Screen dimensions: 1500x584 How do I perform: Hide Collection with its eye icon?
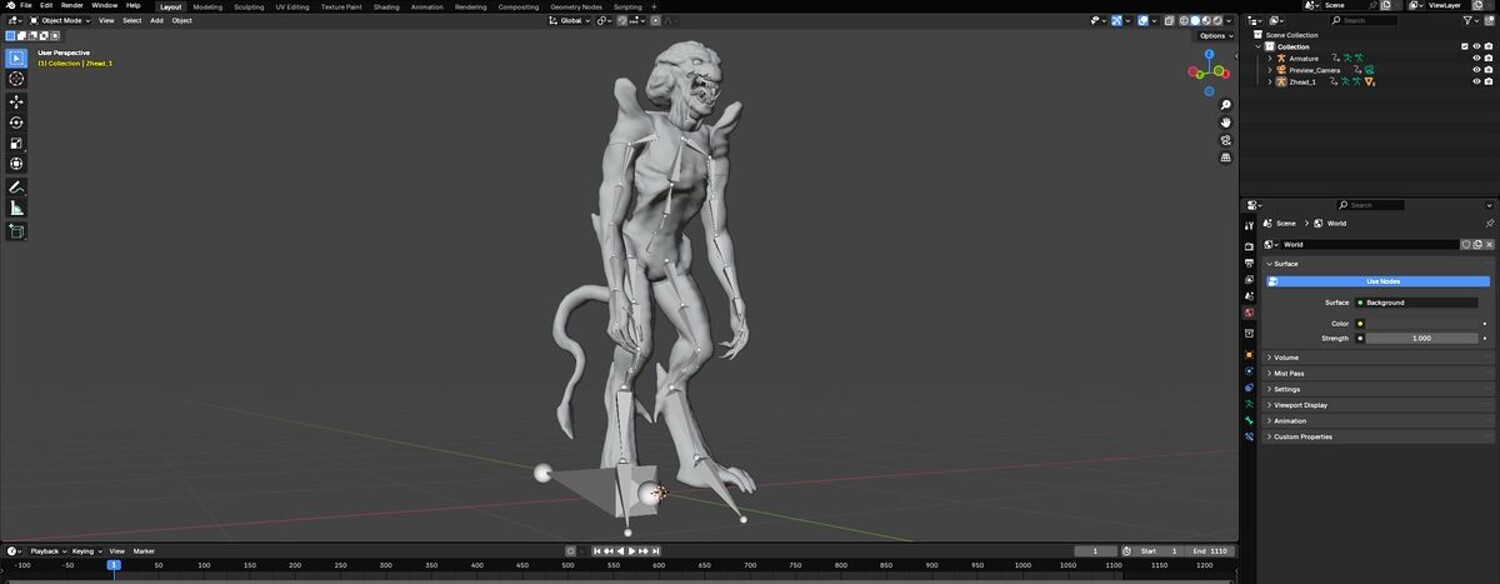click(x=1477, y=47)
